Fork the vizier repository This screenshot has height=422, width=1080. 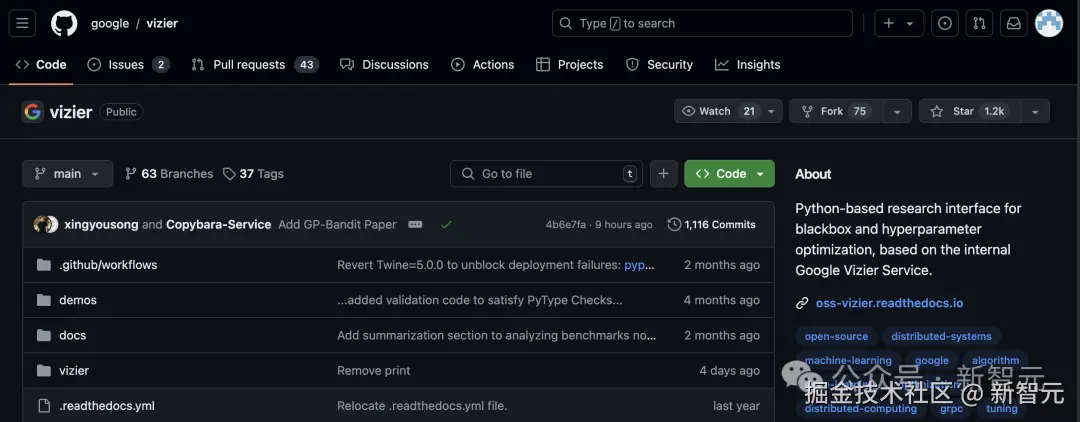832,111
